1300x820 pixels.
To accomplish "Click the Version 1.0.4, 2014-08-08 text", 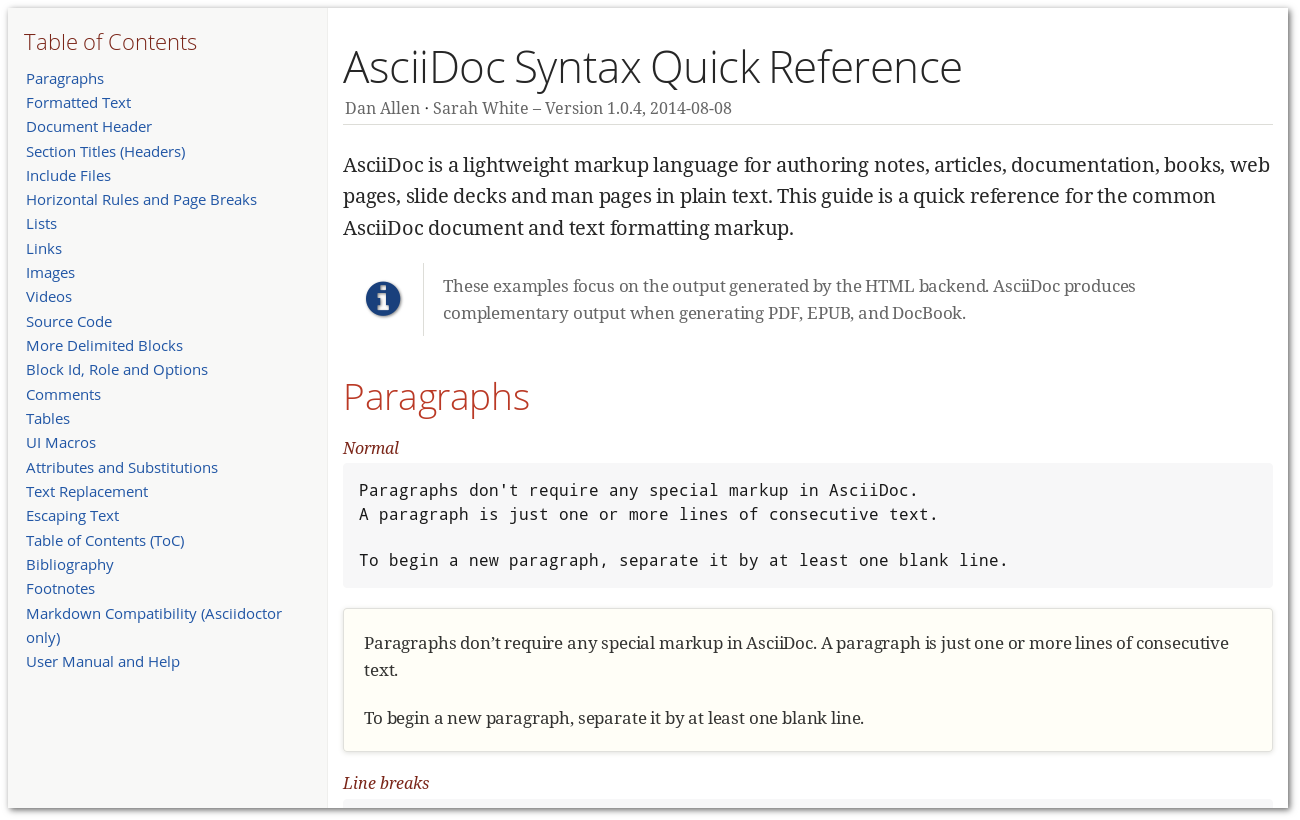I will coord(639,108).
